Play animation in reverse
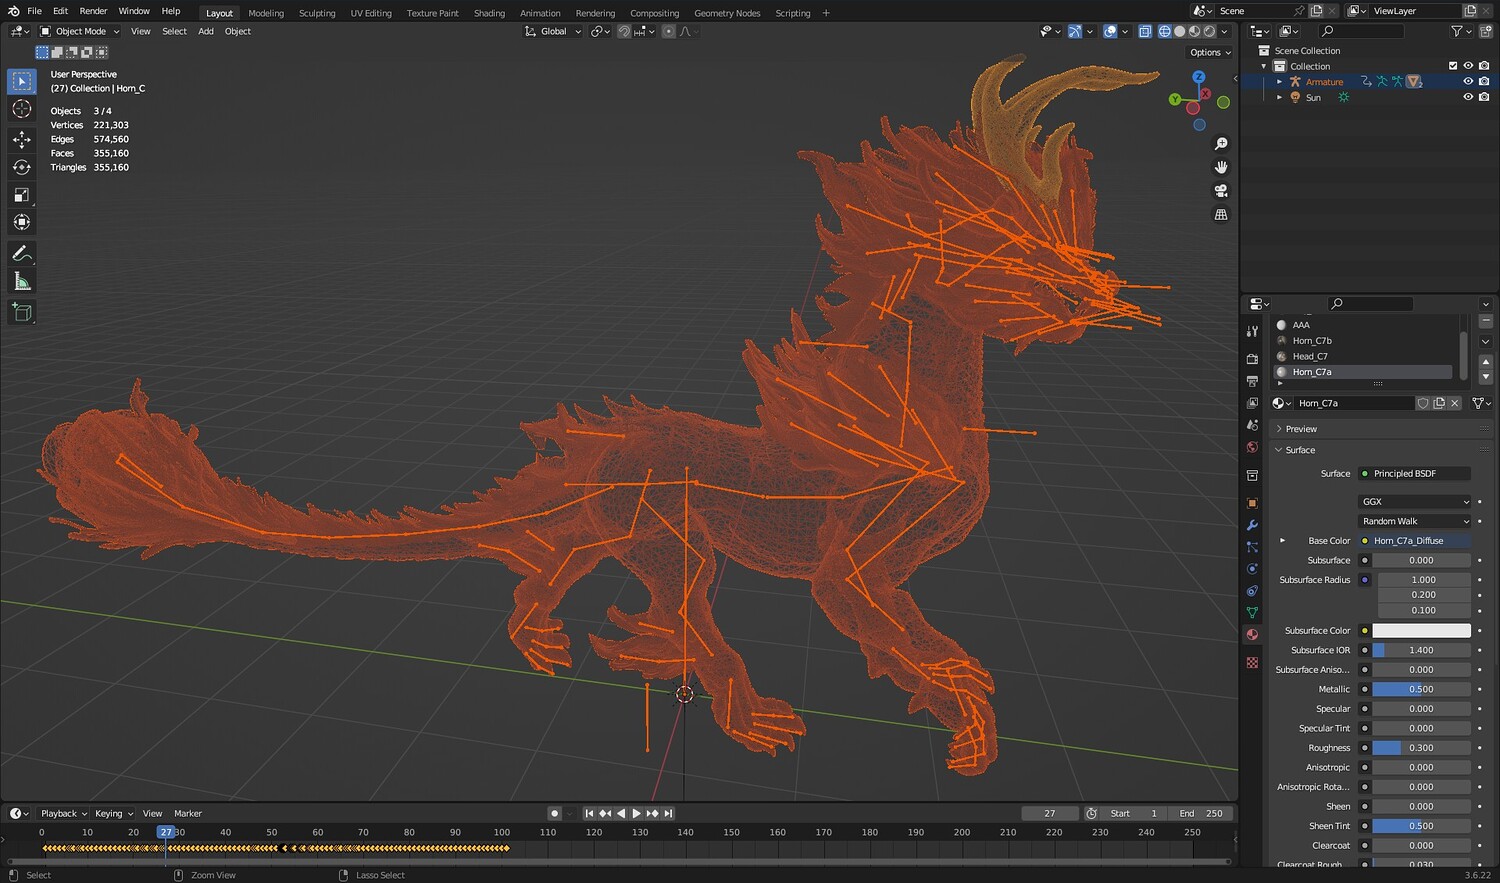 tap(621, 813)
